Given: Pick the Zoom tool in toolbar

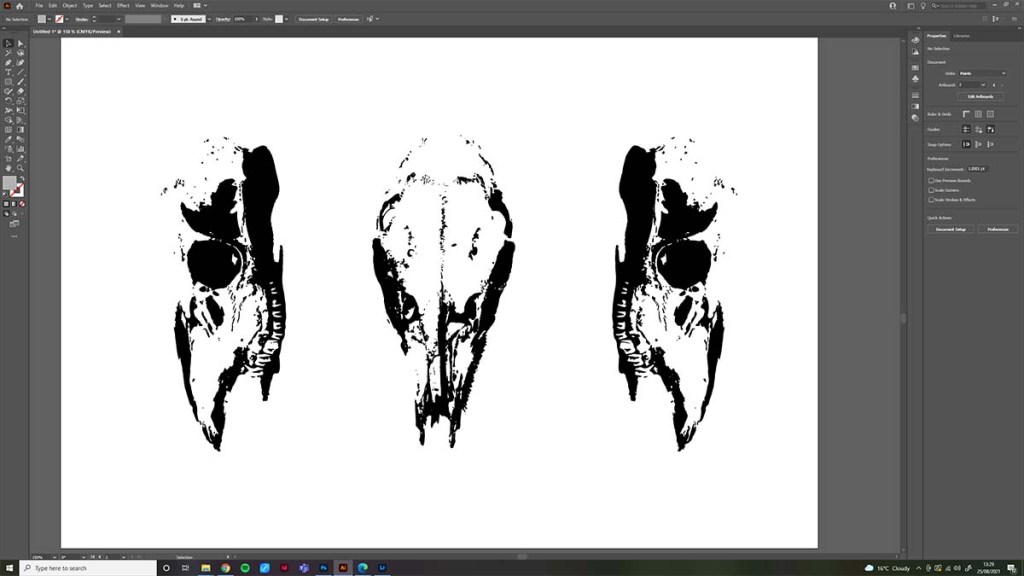Looking at the screenshot, I should [20, 167].
